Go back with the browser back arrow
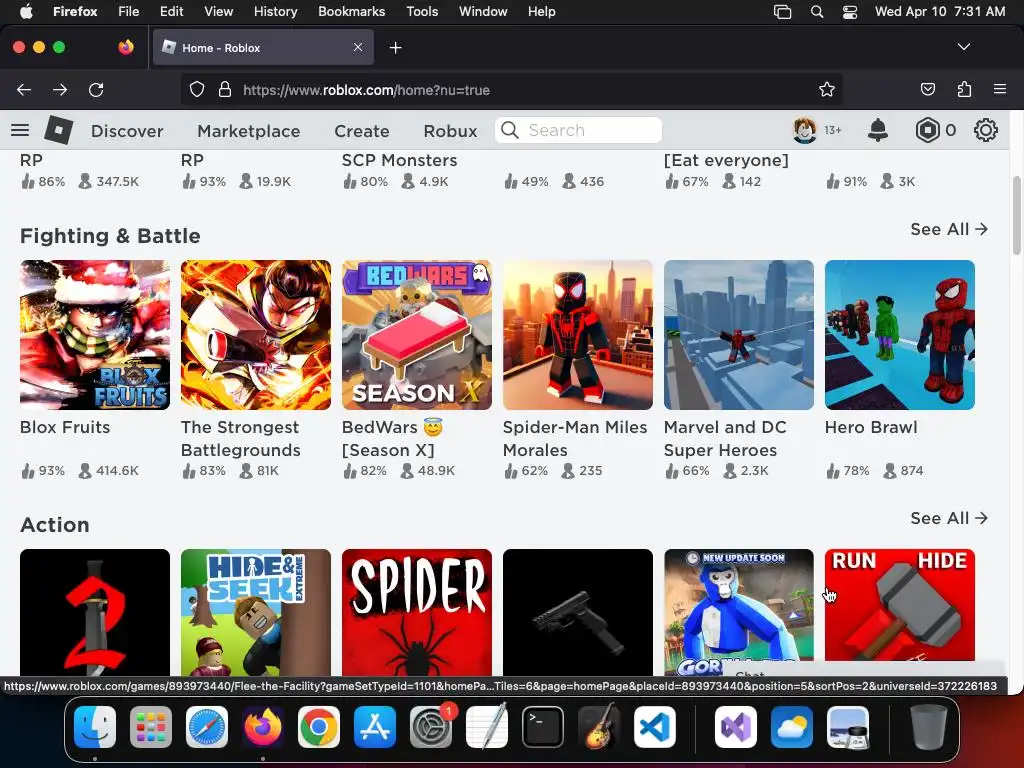The height and width of the screenshot is (768, 1024). pos(24,89)
